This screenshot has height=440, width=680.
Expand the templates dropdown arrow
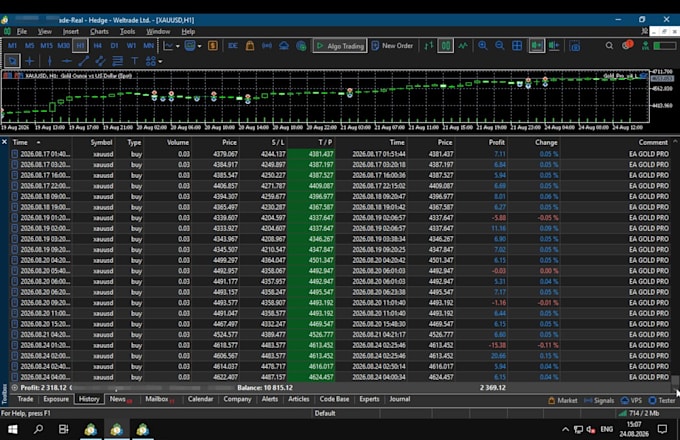199,46
